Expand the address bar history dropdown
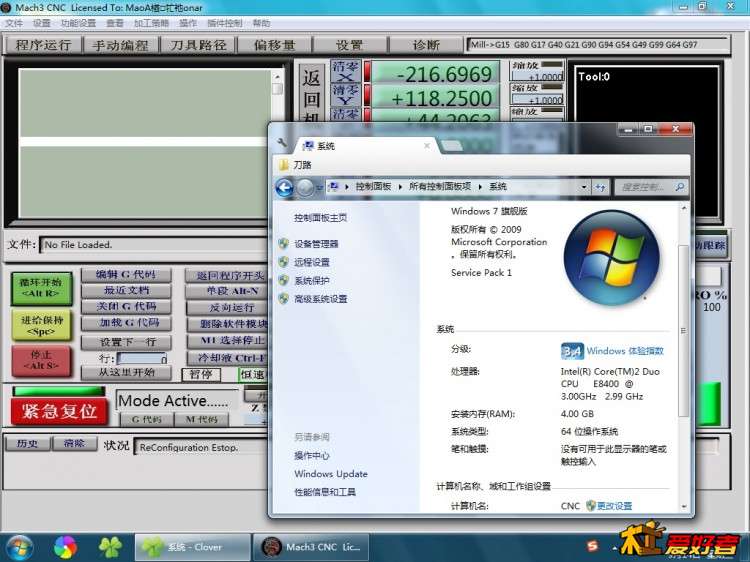This screenshot has width=750, height=562. point(584,187)
